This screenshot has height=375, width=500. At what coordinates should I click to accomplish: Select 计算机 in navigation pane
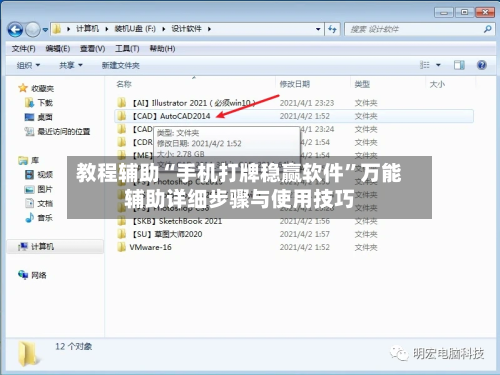point(42,247)
